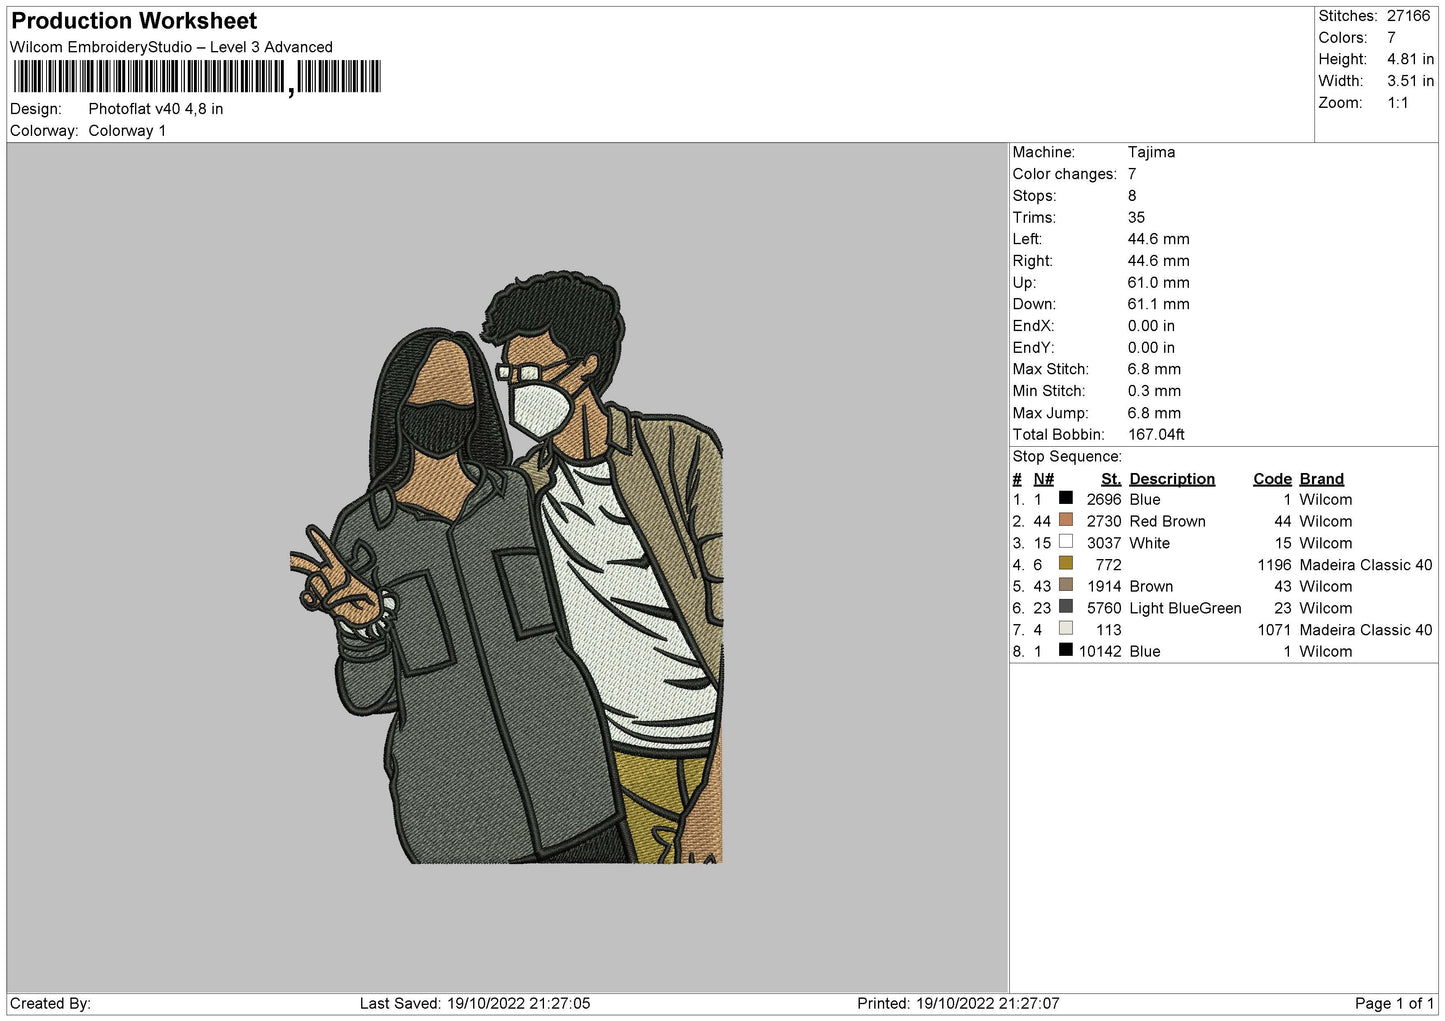
Task: Click the 'Last Saved: 19/10/2022 21:27:05' text
Action: 475,1003
